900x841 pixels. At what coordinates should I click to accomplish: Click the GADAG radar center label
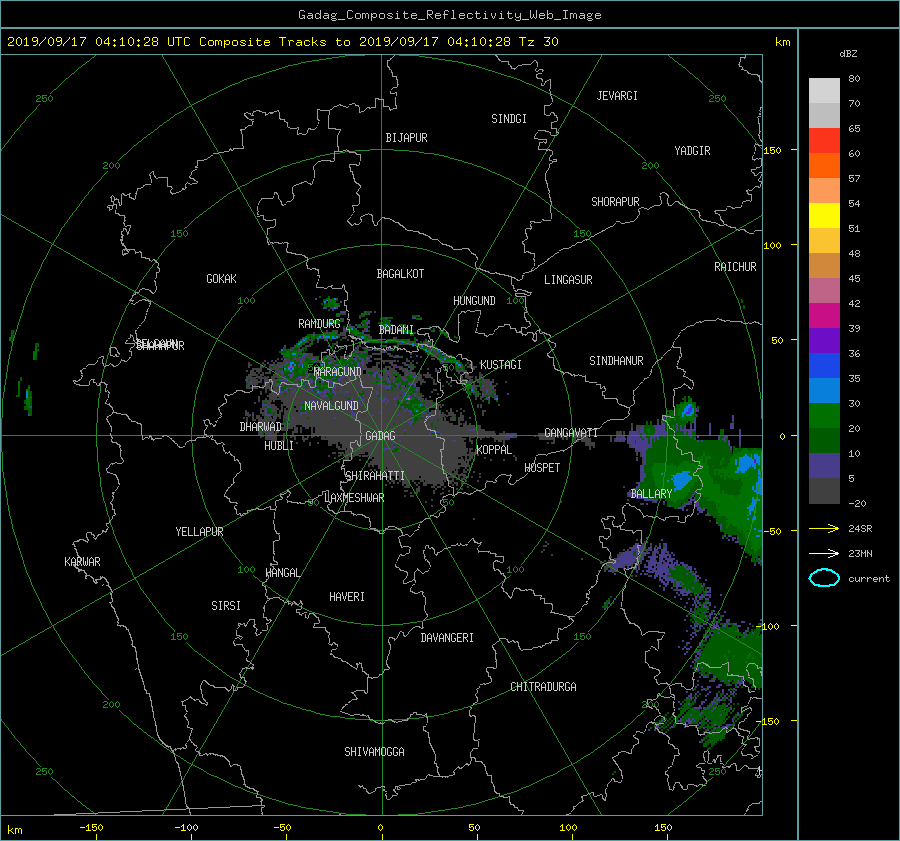[380, 436]
